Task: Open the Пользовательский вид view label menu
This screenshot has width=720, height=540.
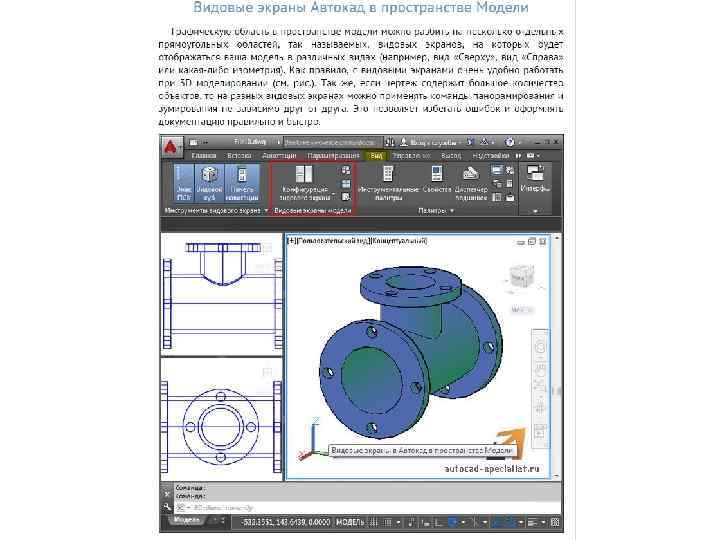Action: [x=333, y=241]
